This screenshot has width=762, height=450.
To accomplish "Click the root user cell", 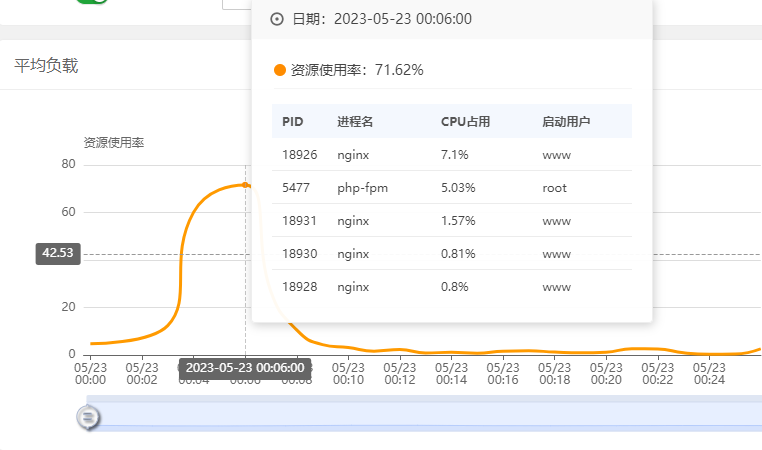I will (554, 188).
